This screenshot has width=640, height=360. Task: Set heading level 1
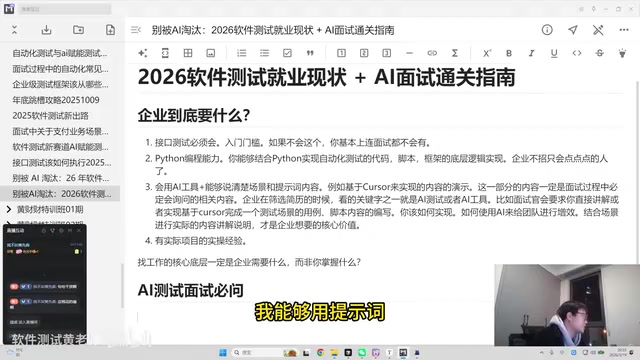(341, 53)
